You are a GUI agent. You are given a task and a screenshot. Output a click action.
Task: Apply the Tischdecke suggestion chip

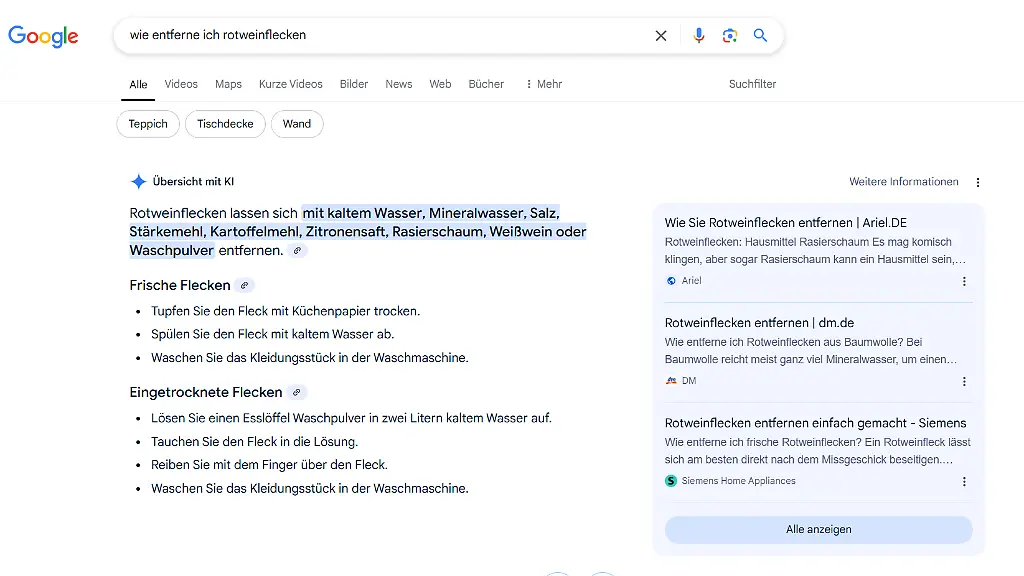tap(226, 124)
